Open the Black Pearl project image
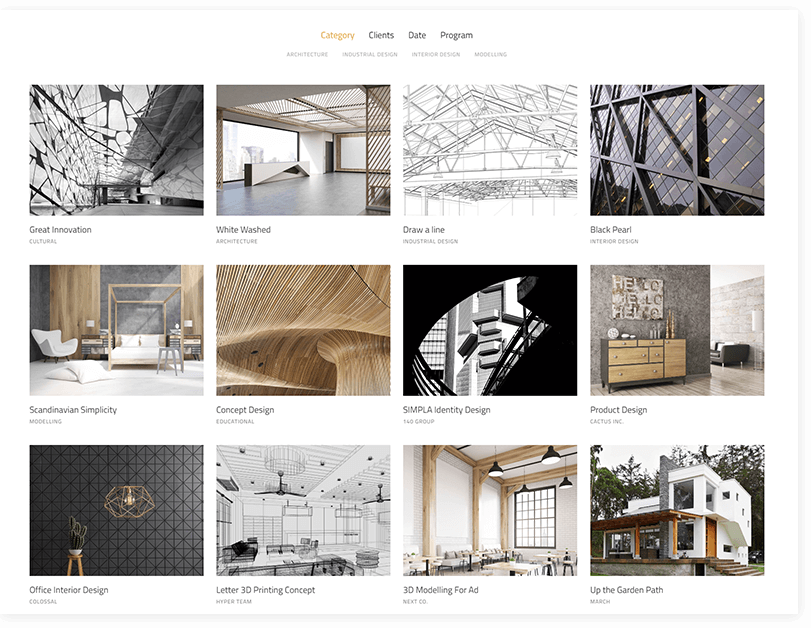 677,150
